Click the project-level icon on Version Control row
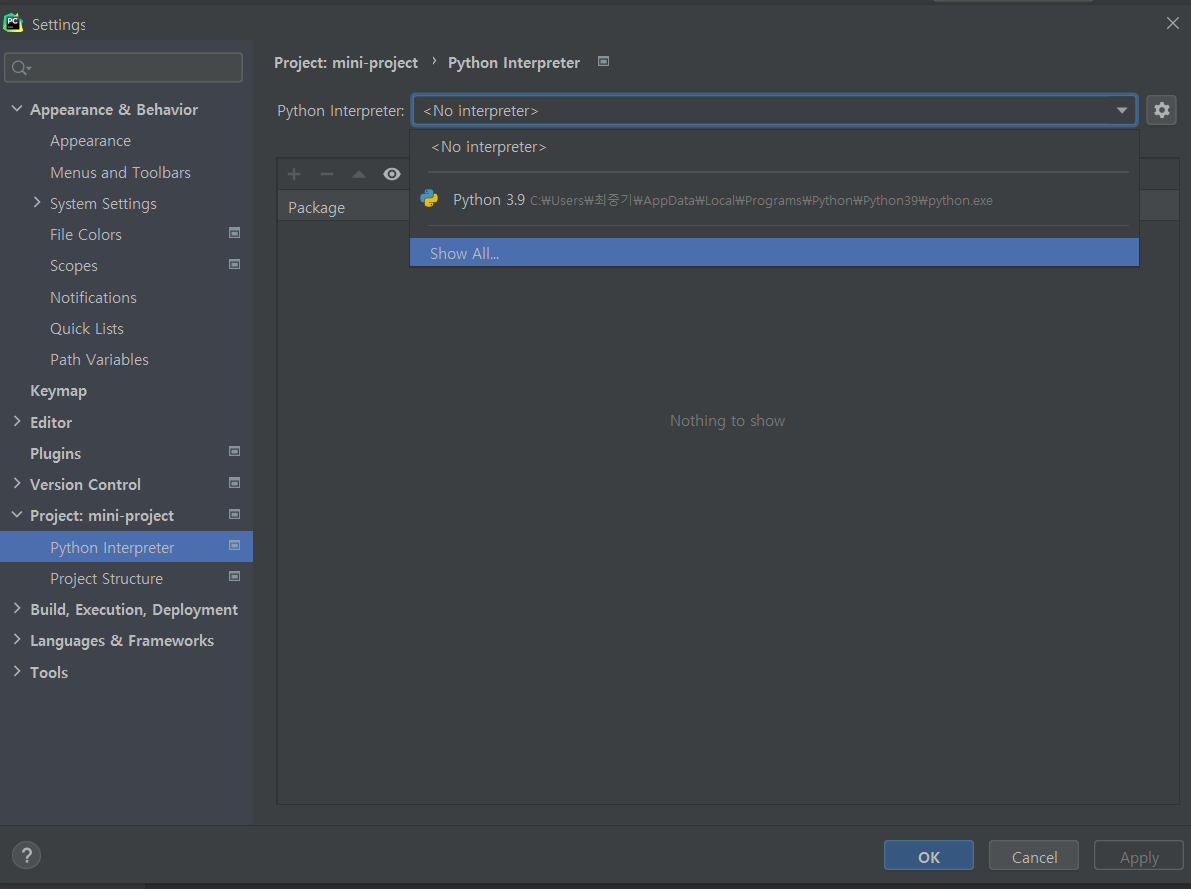The image size is (1191, 889). pos(235,482)
